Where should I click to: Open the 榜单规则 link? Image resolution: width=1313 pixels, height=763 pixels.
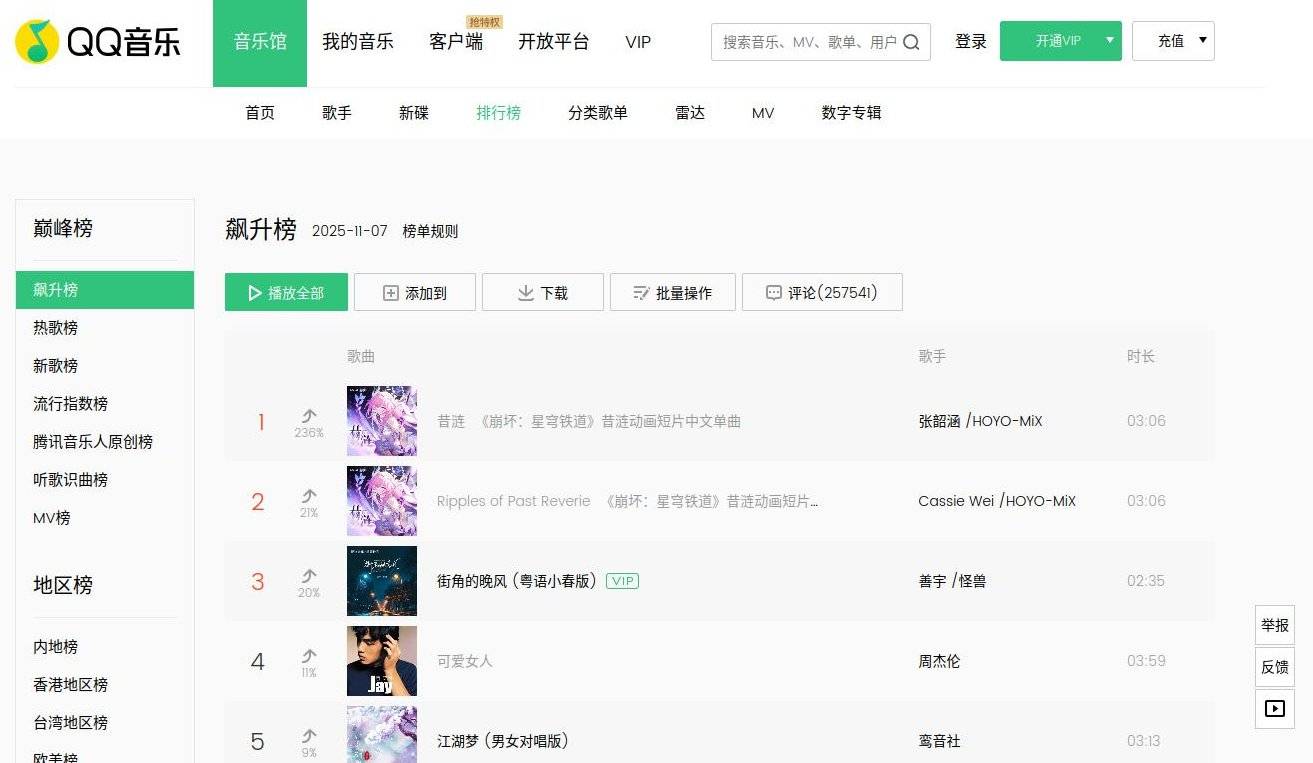click(430, 231)
